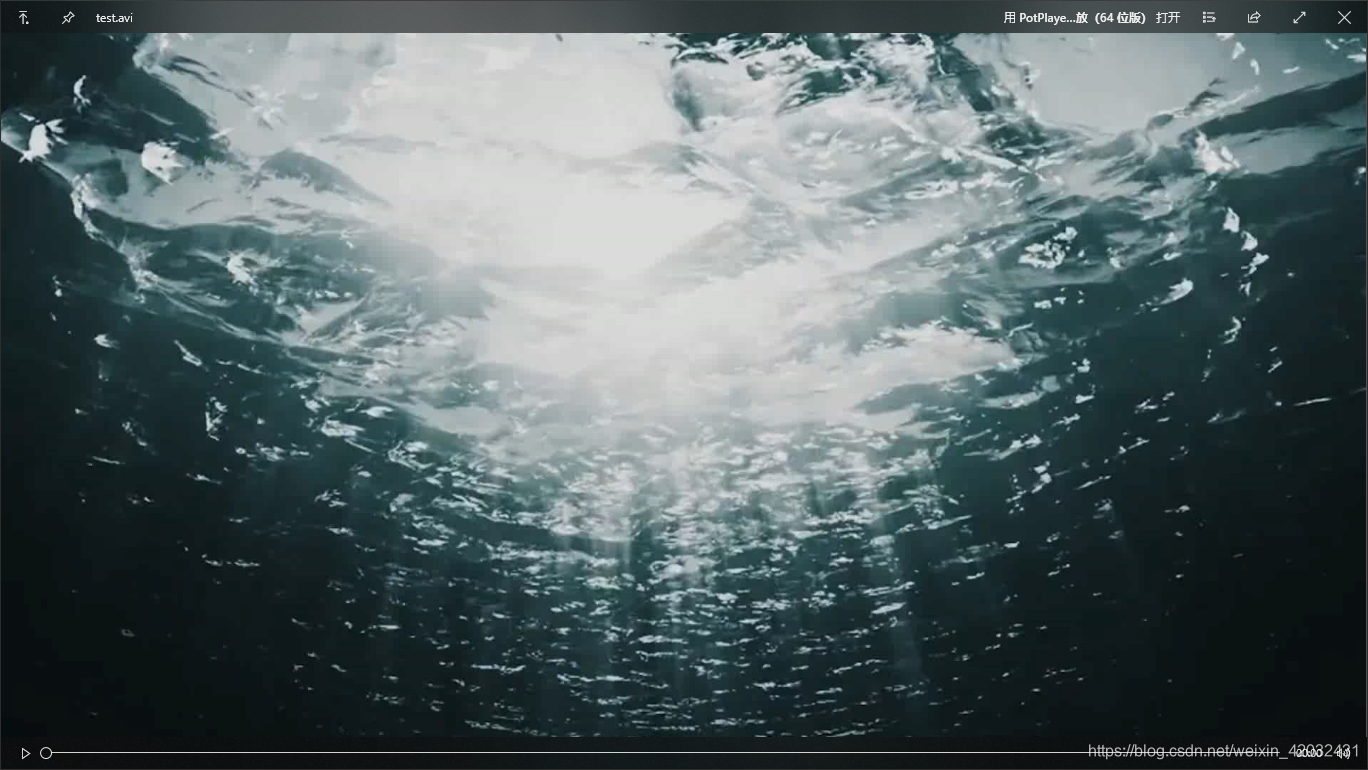Open test.avi with PotPlayer 64-bit

(1092, 18)
